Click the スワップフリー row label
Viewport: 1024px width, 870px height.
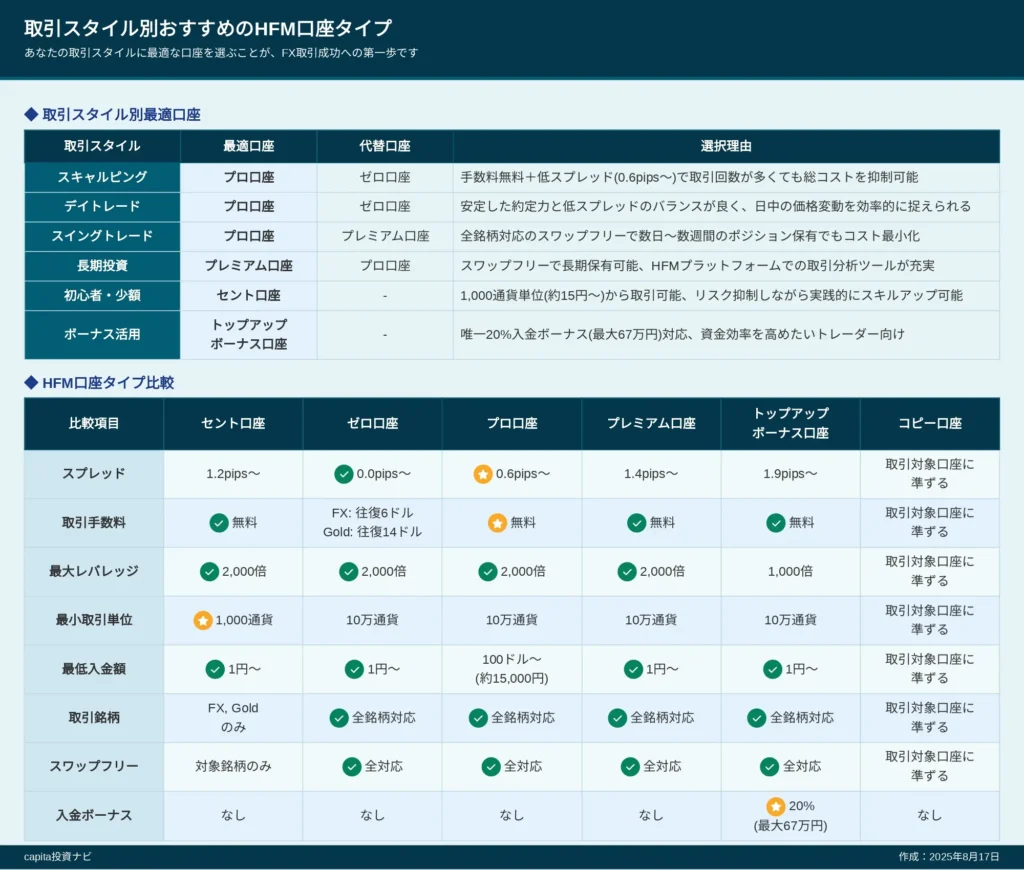pyautogui.click(x=94, y=767)
